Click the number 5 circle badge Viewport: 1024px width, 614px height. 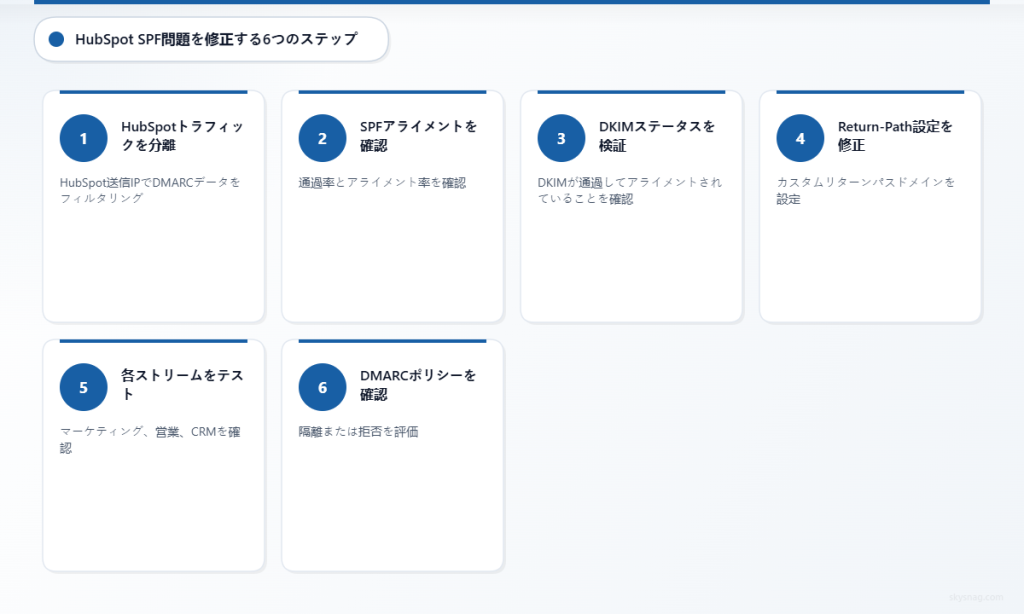click(84, 387)
